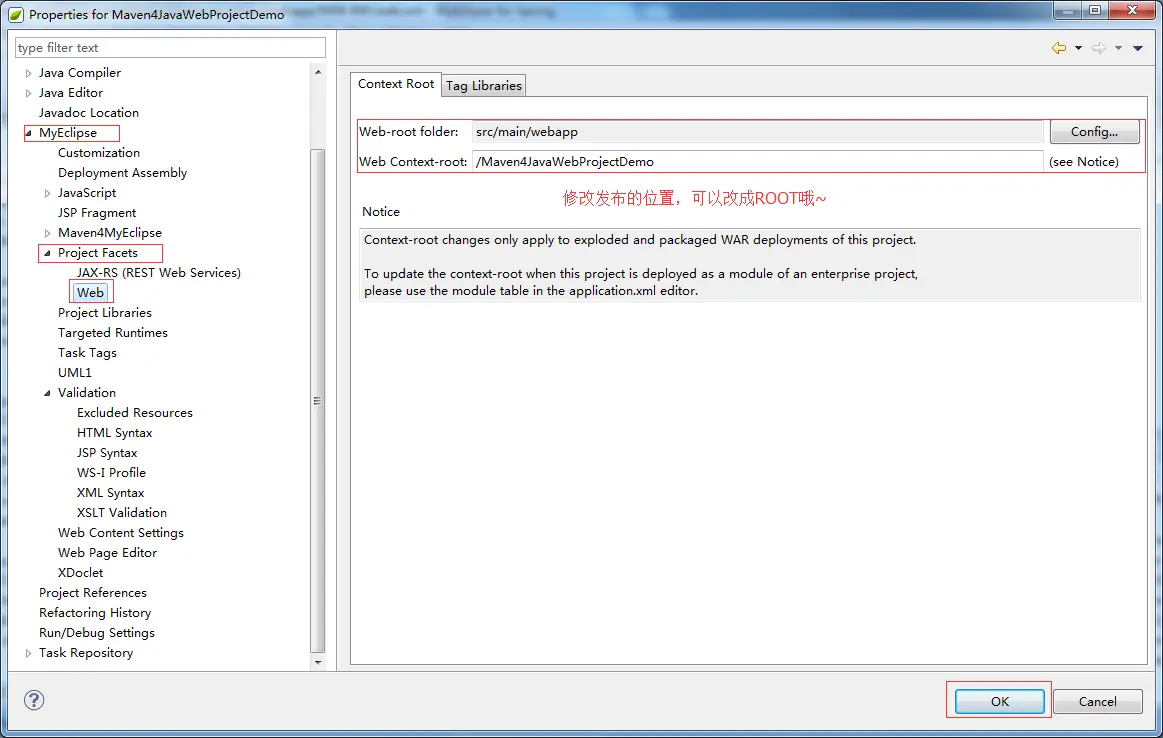Image resolution: width=1163 pixels, height=738 pixels.
Task: Select Excluded Resources under Validation
Action: pos(134,413)
